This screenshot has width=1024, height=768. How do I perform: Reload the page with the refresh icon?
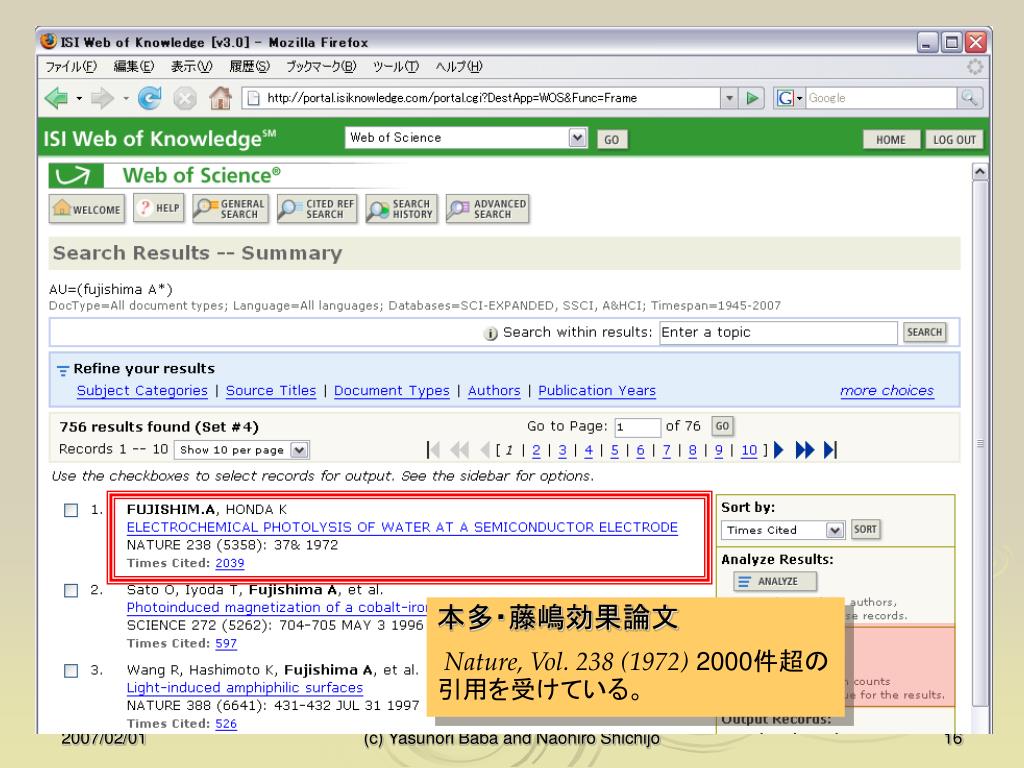tap(150, 98)
